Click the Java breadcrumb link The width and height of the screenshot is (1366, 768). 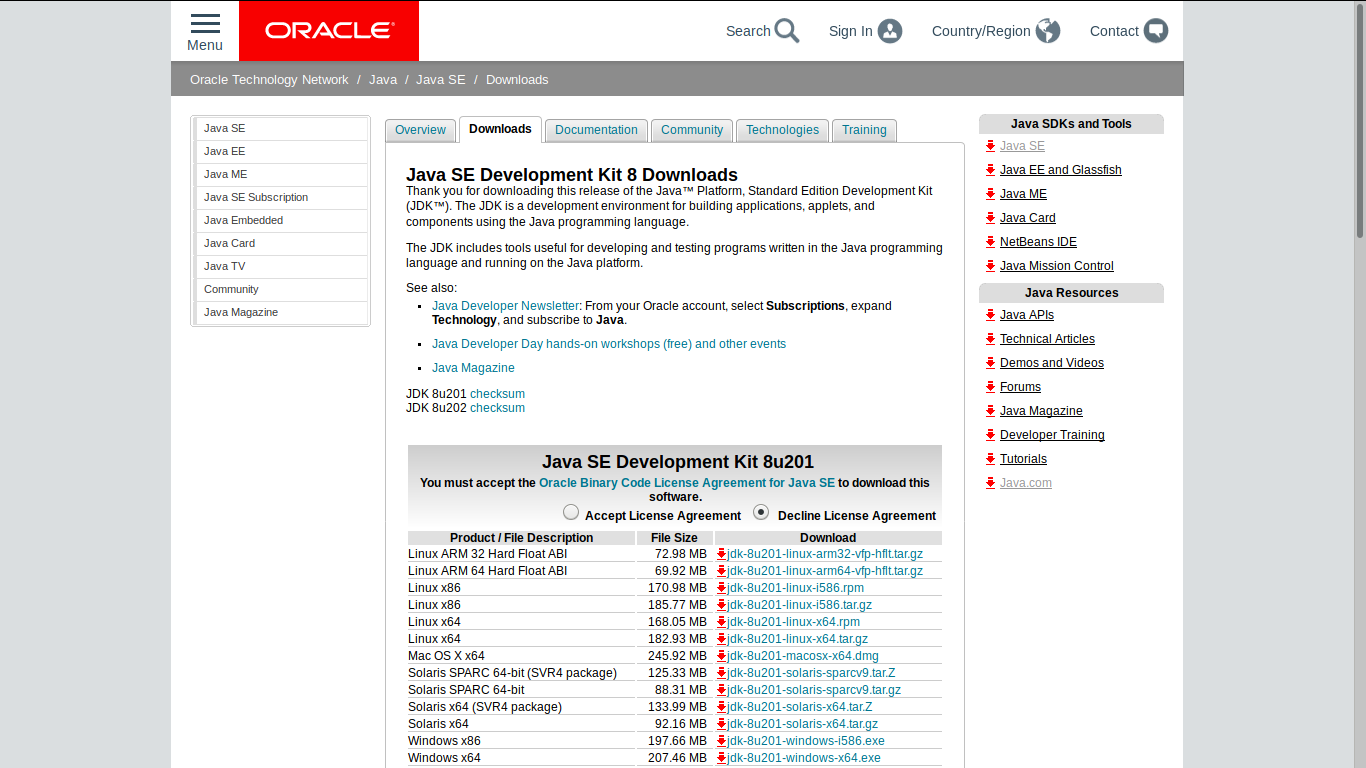pyautogui.click(x=383, y=80)
